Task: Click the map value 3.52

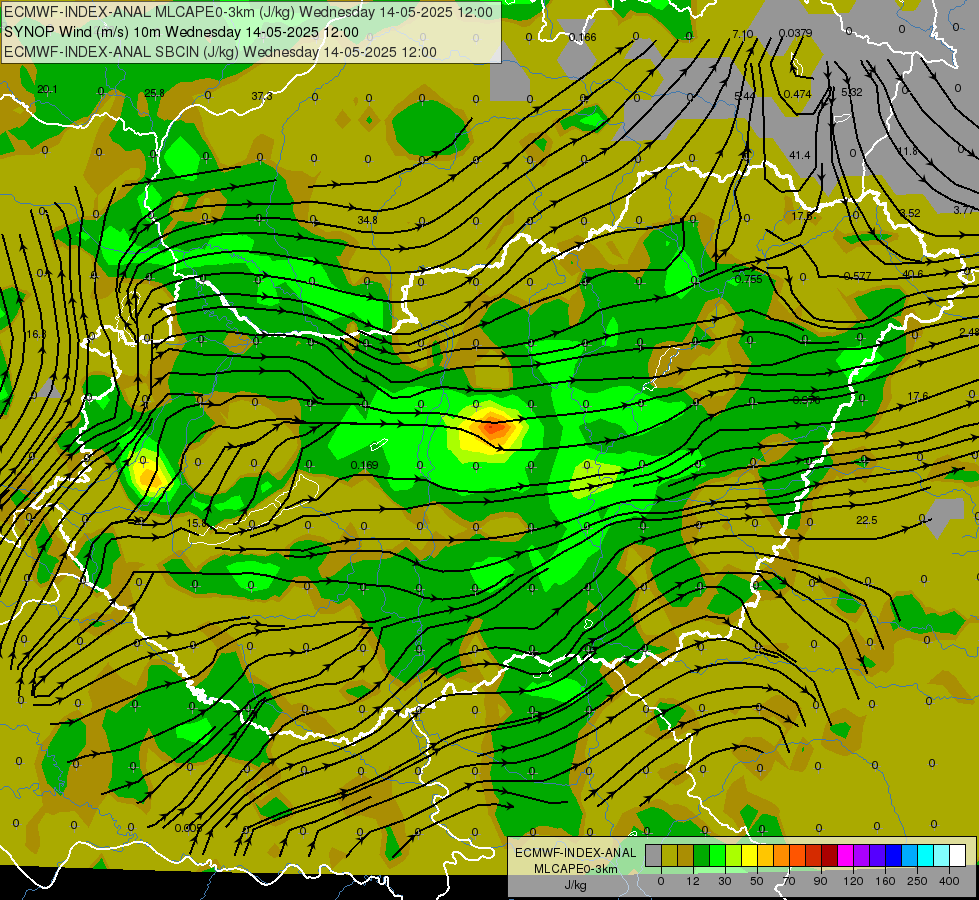Action: [910, 213]
